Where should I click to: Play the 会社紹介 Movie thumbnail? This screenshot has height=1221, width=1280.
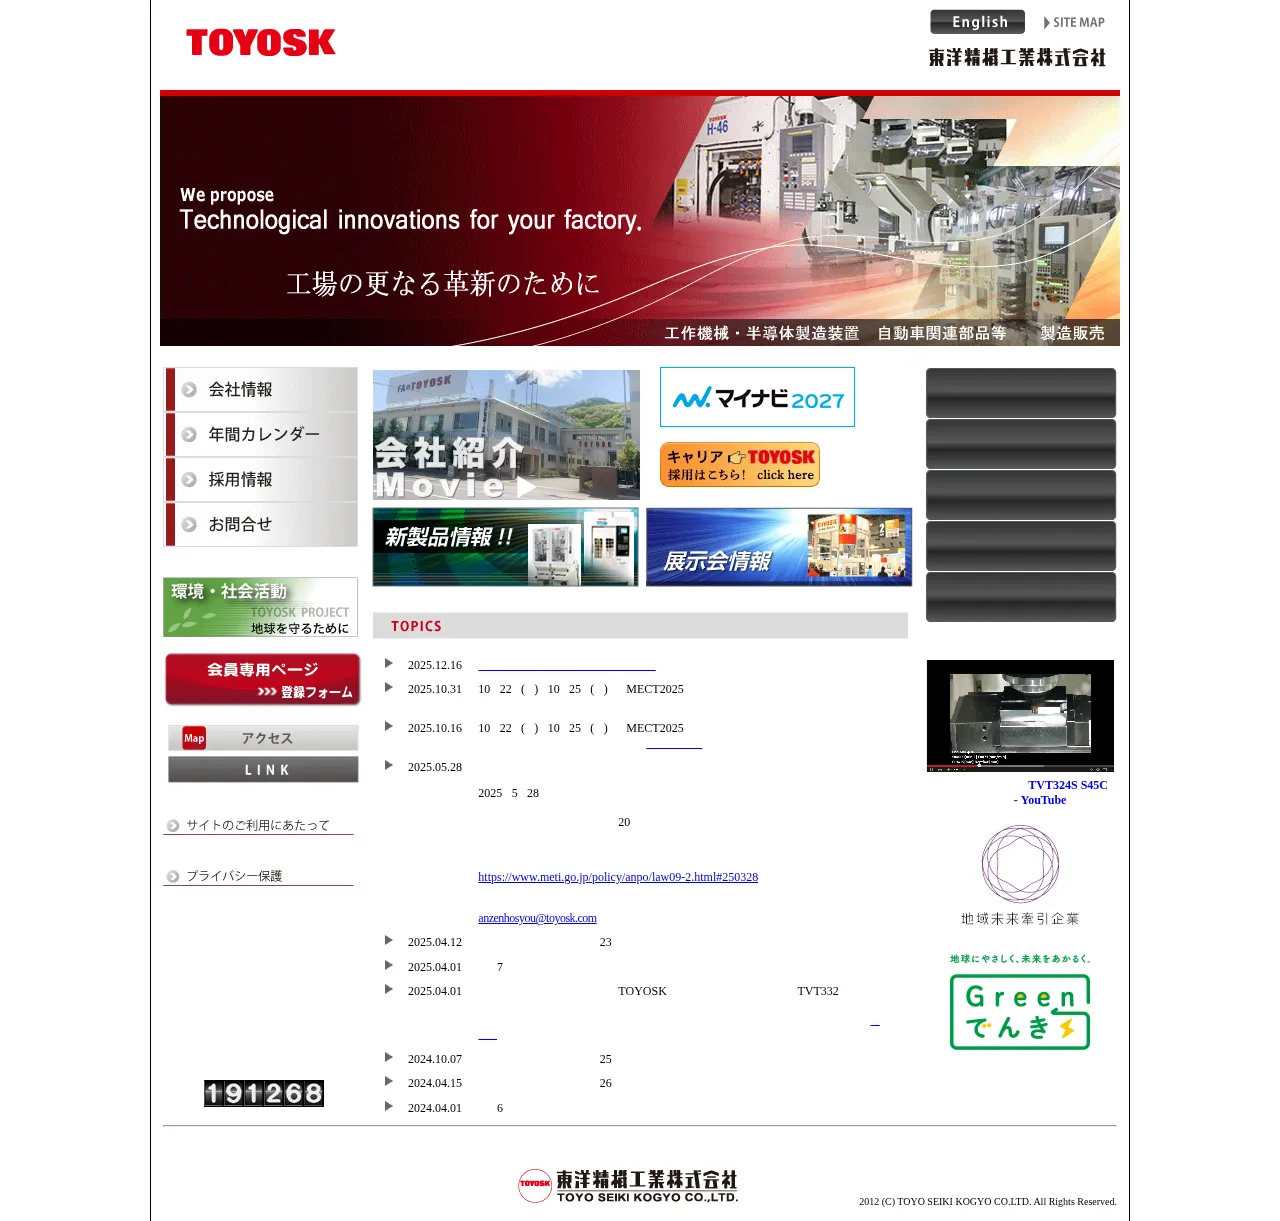point(506,435)
